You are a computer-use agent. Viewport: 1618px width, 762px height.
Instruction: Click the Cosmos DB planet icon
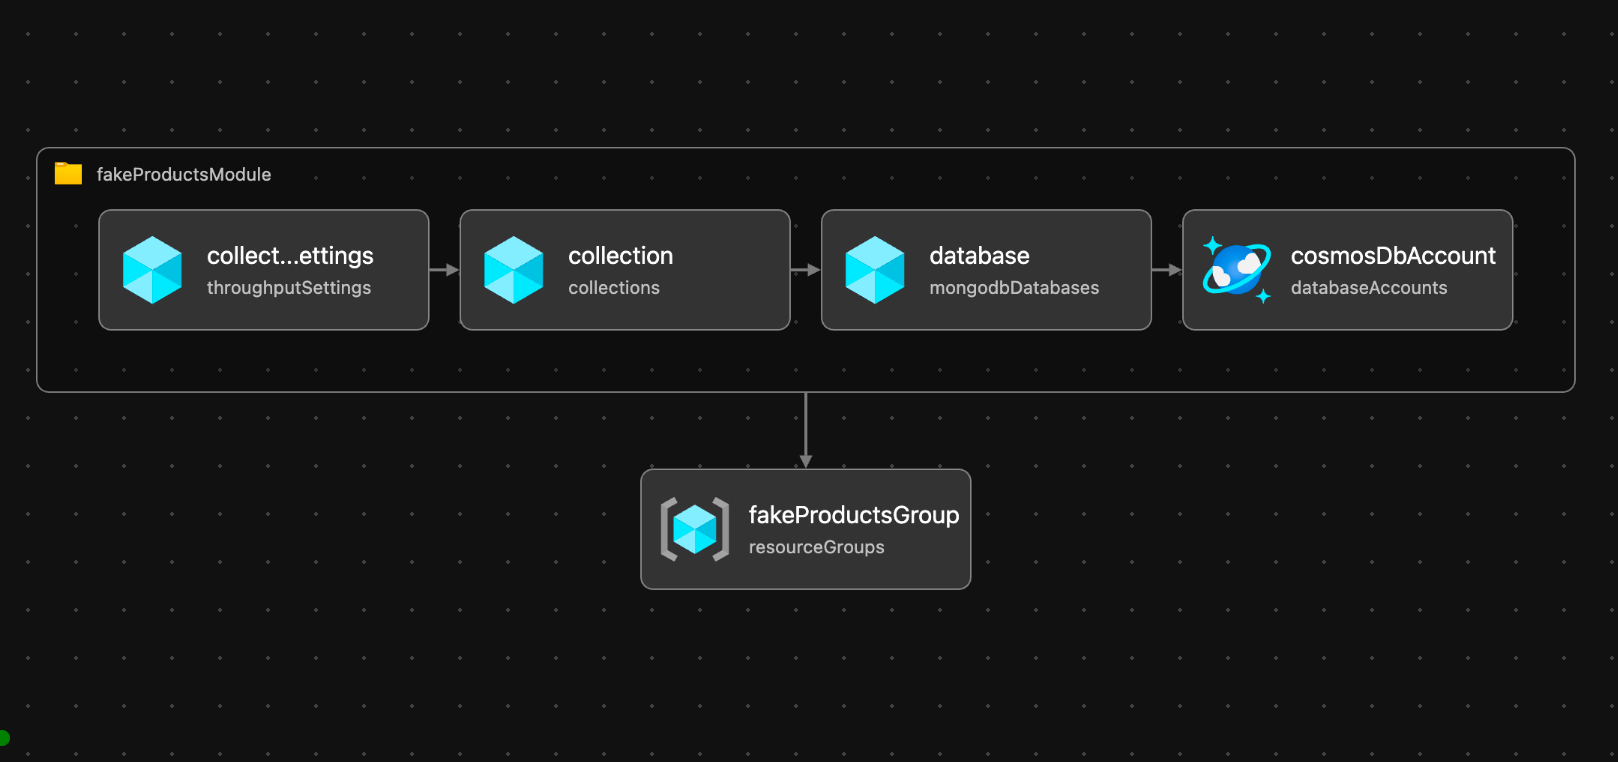click(x=1237, y=270)
